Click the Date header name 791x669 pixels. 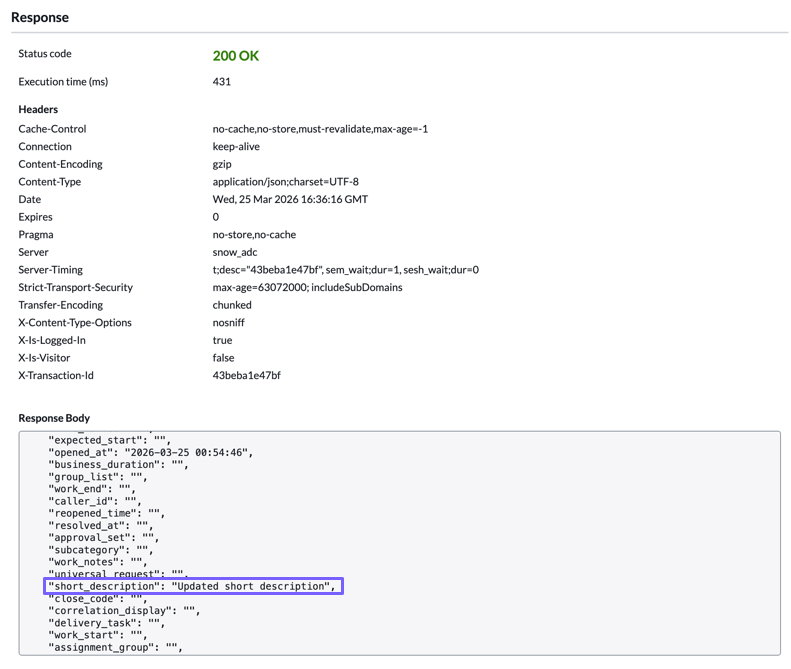pyautogui.click(x=30, y=199)
